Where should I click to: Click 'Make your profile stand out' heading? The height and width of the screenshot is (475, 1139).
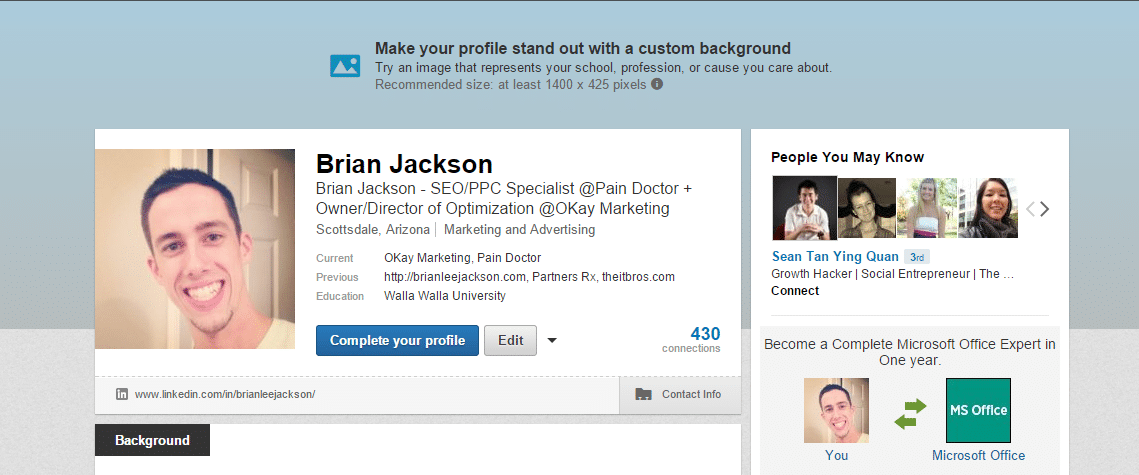click(583, 49)
